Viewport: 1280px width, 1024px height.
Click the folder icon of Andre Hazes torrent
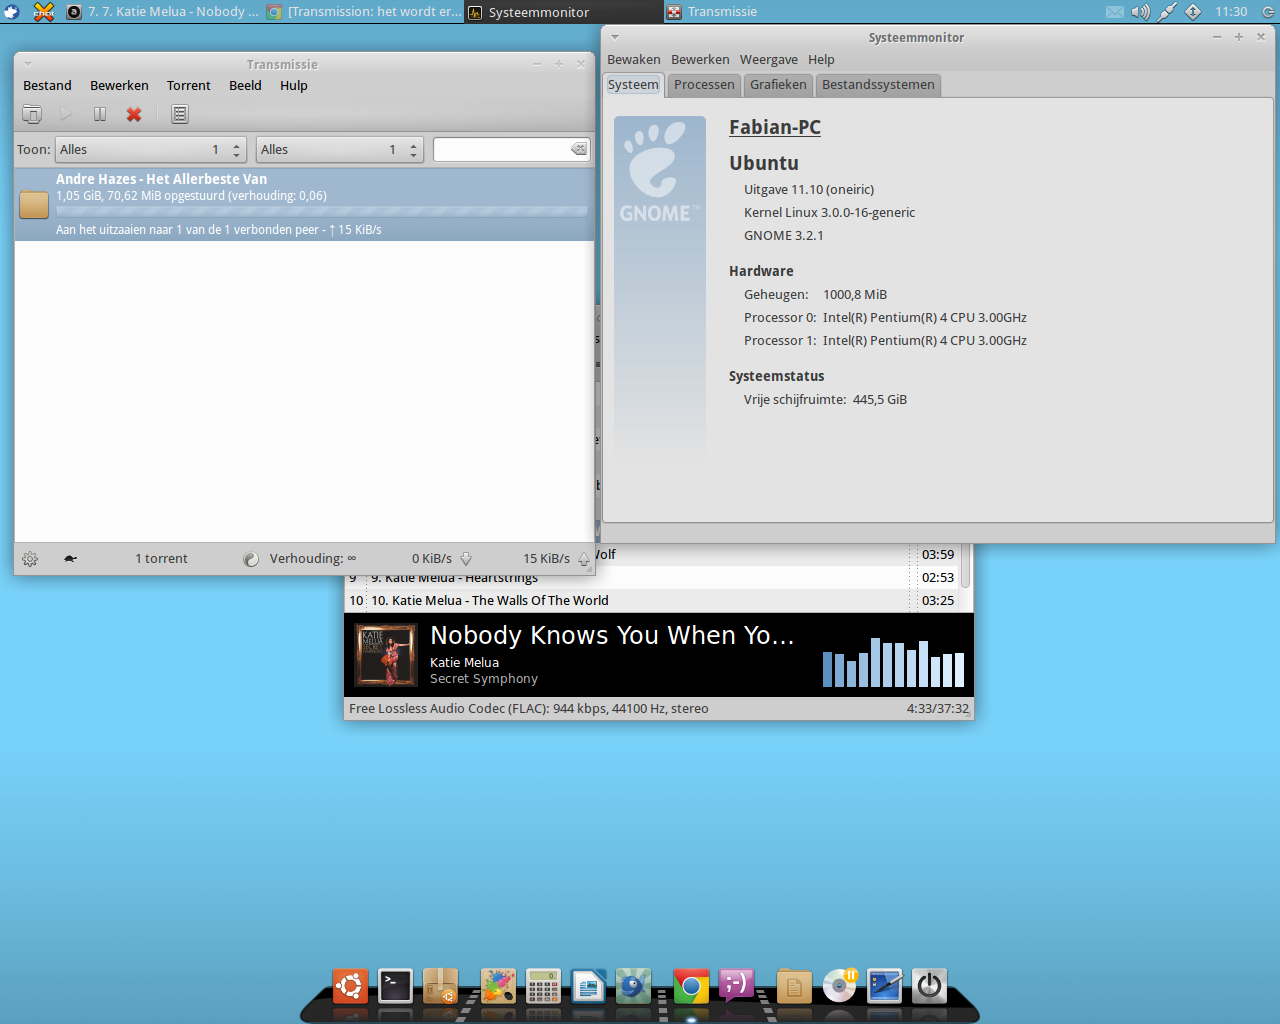tap(34, 204)
